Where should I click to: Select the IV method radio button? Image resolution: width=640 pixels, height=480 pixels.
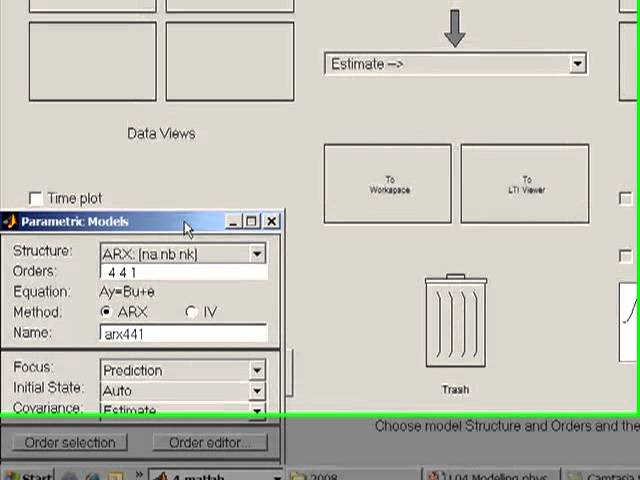[191, 312]
